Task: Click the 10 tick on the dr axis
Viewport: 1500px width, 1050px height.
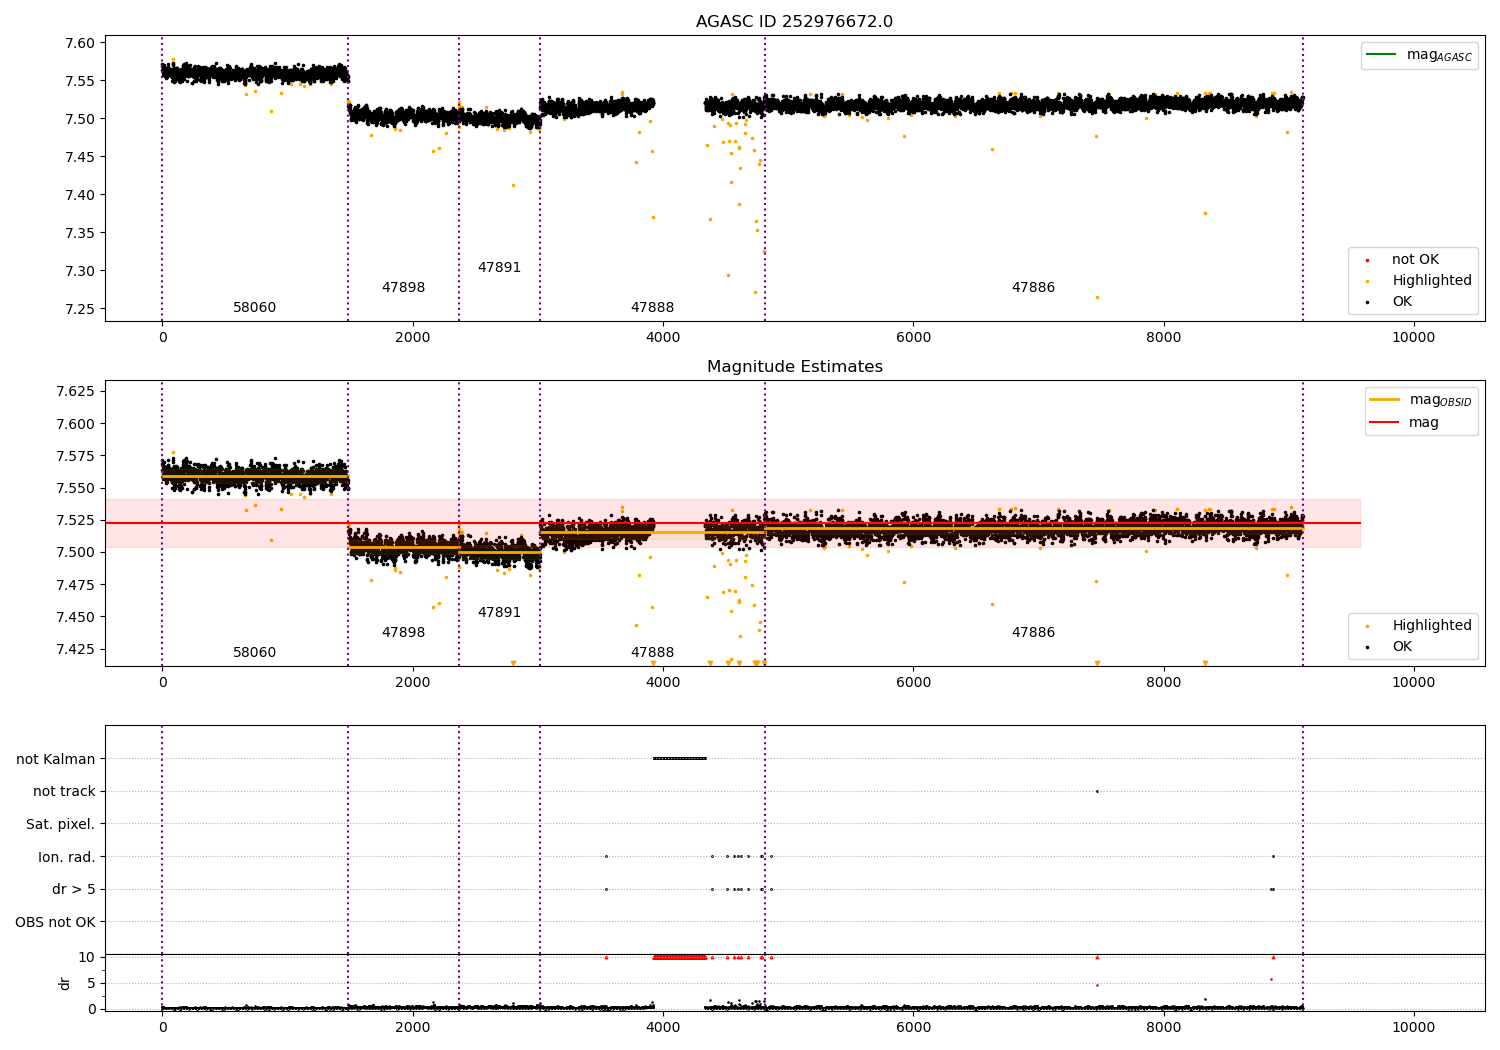Action: coord(87,958)
